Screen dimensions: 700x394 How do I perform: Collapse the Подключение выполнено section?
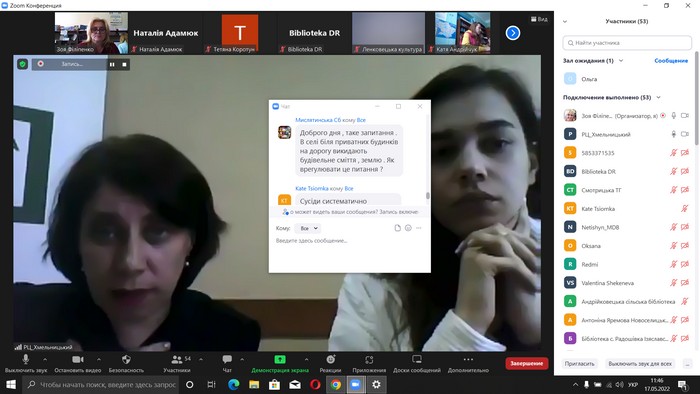pos(658,97)
